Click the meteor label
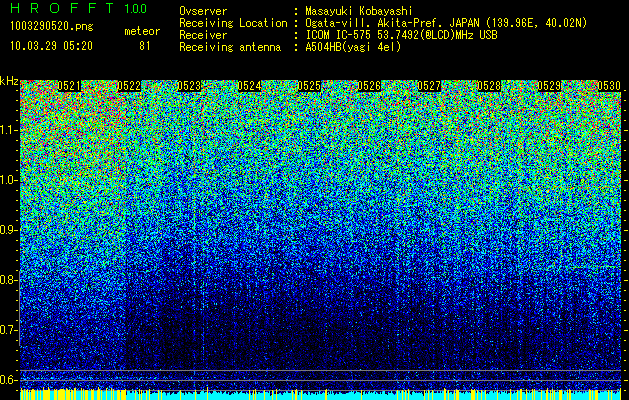The image size is (629, 400). coord(142,31)
